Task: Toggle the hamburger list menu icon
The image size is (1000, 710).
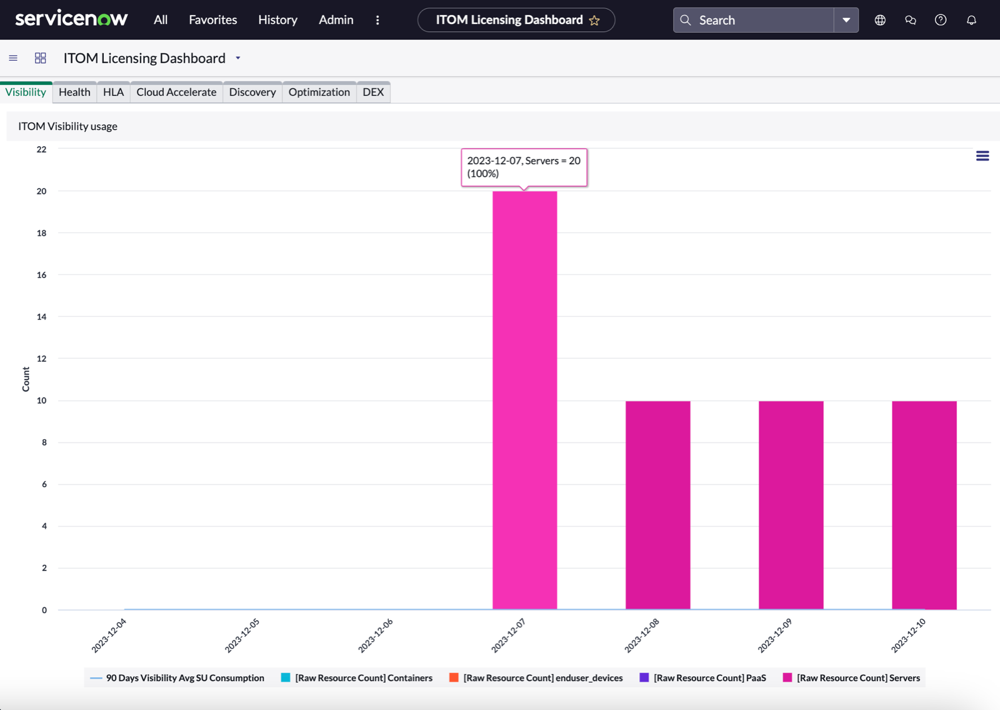Action: point(13,58)
